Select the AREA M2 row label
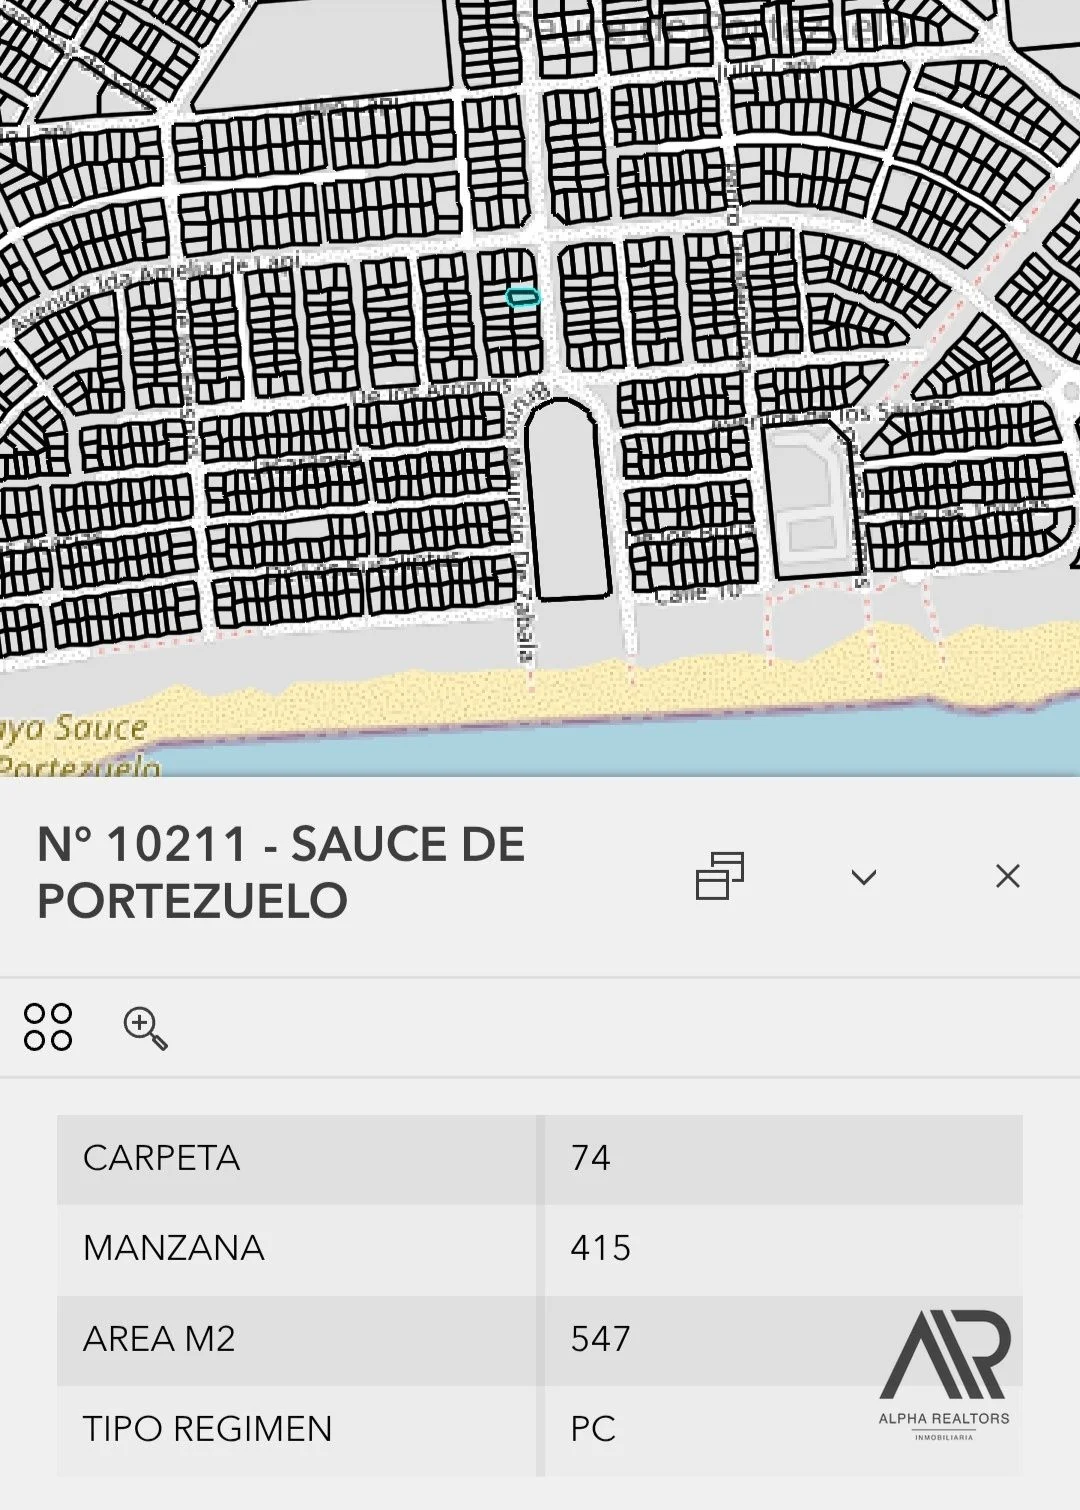Screen dimensions: 1080x1510 159,1339
